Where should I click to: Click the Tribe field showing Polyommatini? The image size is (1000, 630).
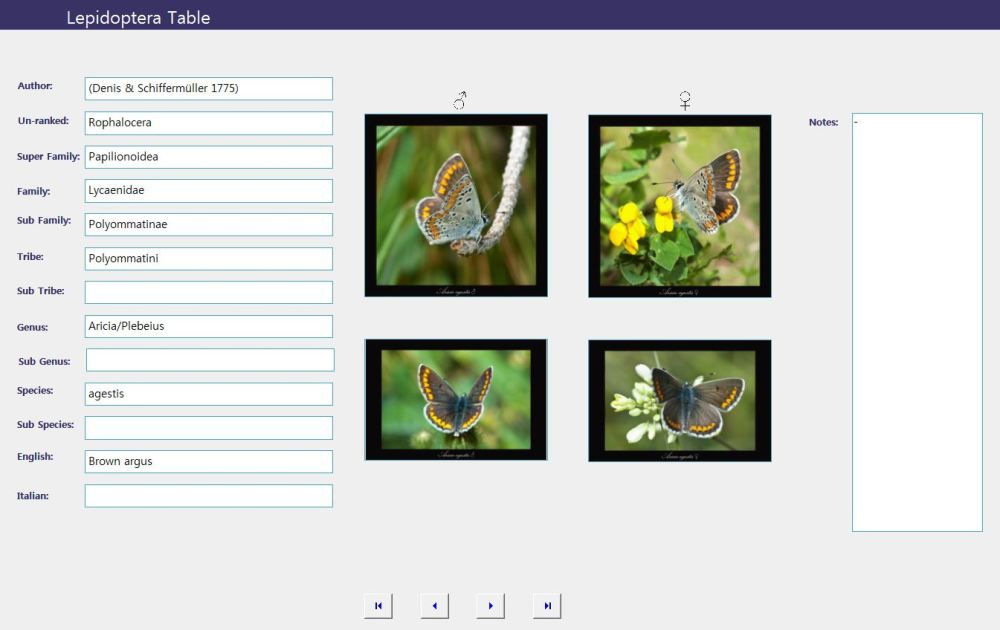(x=208, y=259)
